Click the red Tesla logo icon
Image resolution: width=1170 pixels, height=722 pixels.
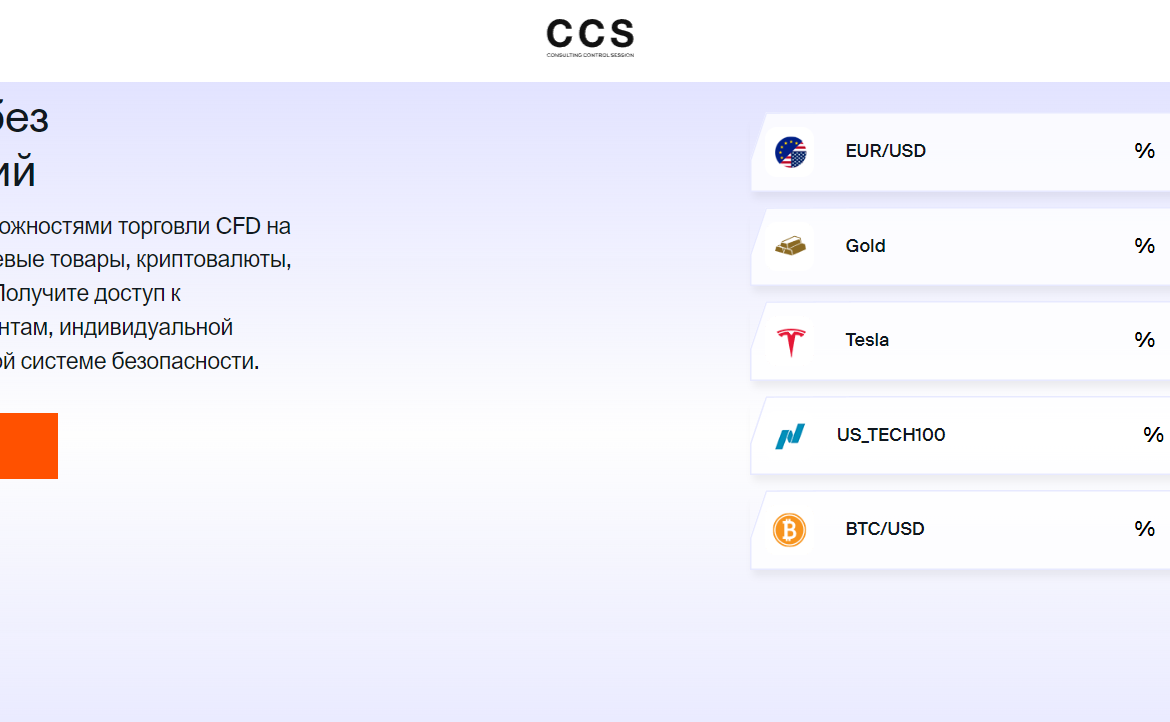pyautogui.click(x=790, y=341)
